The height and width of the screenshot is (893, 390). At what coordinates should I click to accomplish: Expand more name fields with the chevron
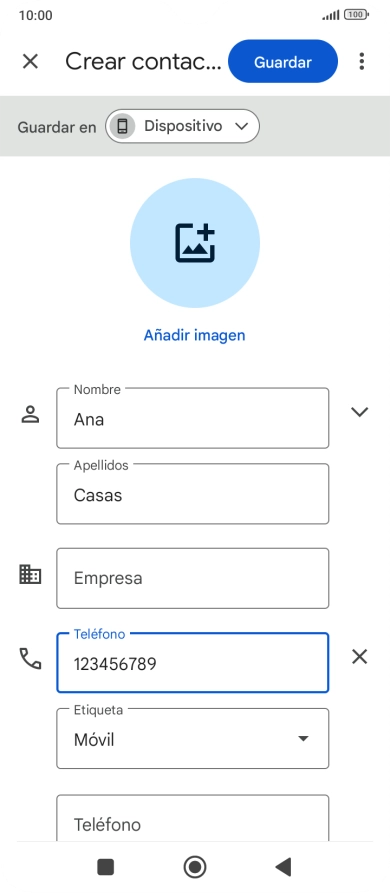[359, 412]
